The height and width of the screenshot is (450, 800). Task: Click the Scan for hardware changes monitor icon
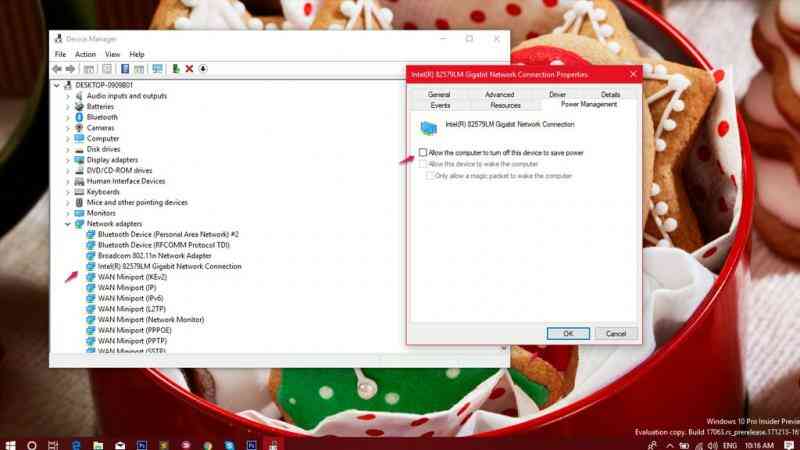[x=157, y=69]
